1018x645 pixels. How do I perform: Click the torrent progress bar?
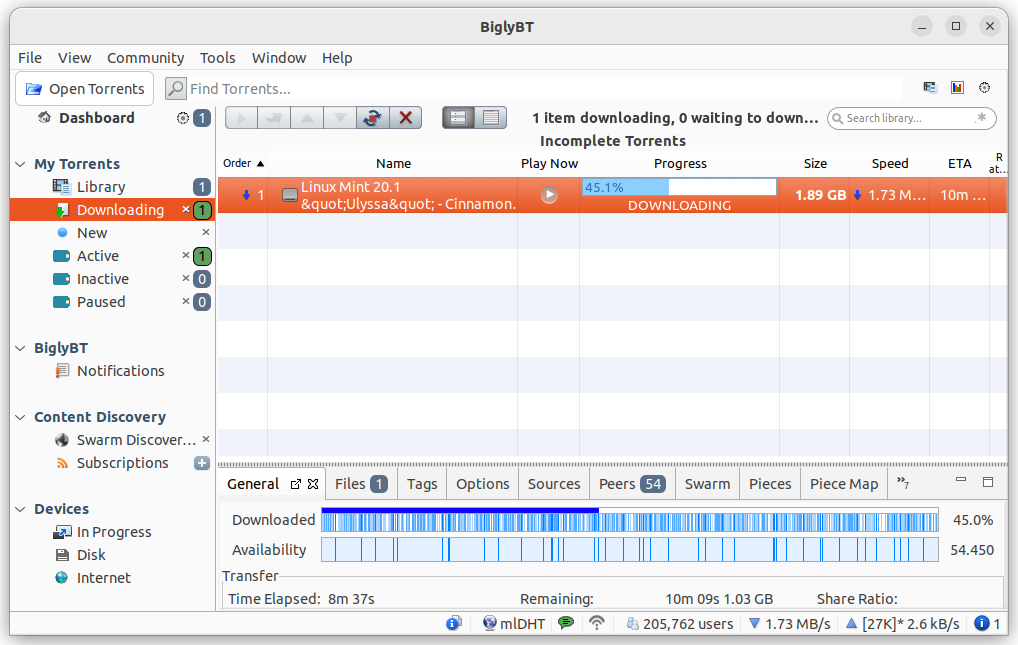[679, 187]
